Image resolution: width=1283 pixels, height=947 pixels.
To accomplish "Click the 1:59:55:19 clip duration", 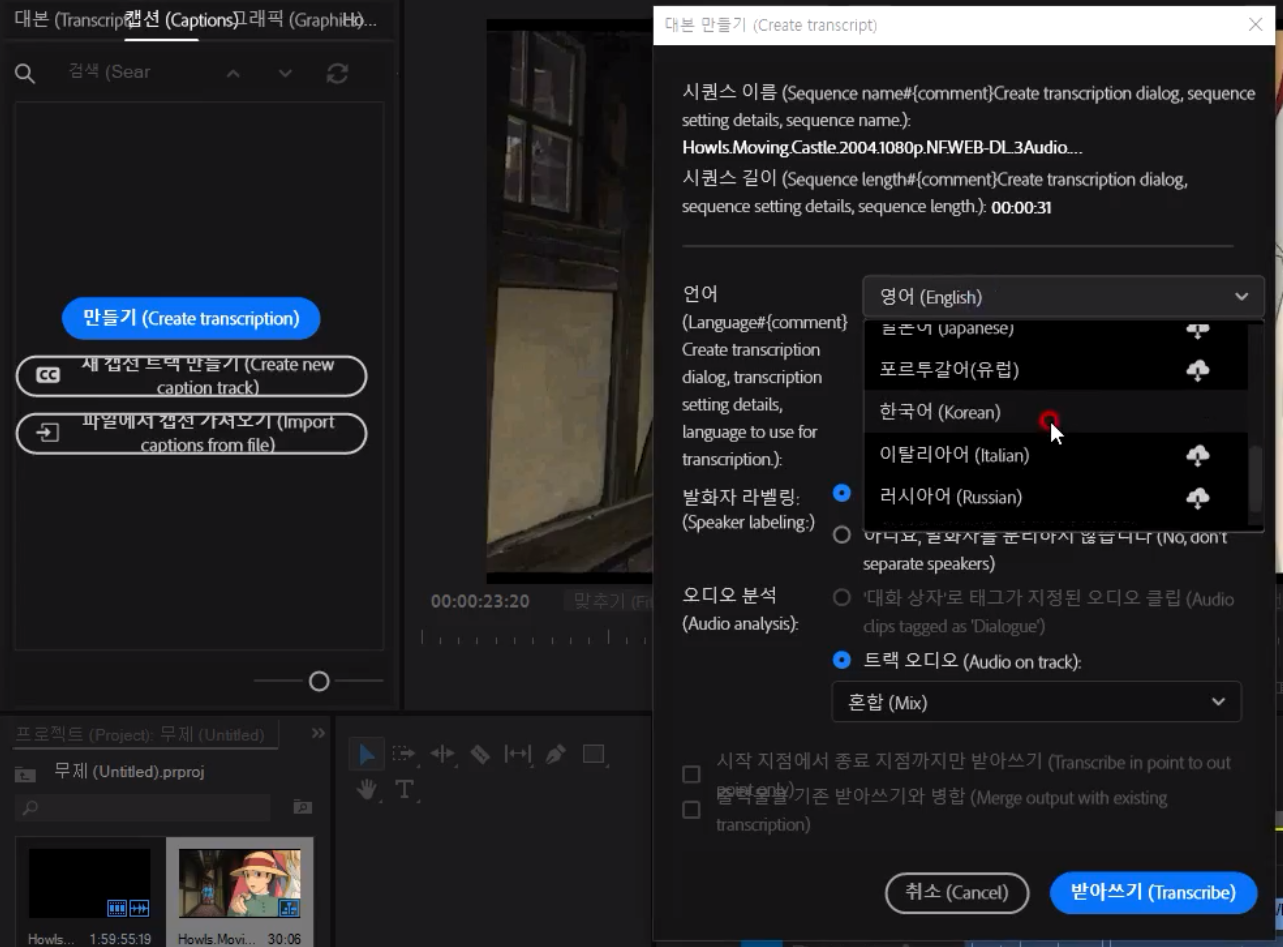I will pos(118,939).
